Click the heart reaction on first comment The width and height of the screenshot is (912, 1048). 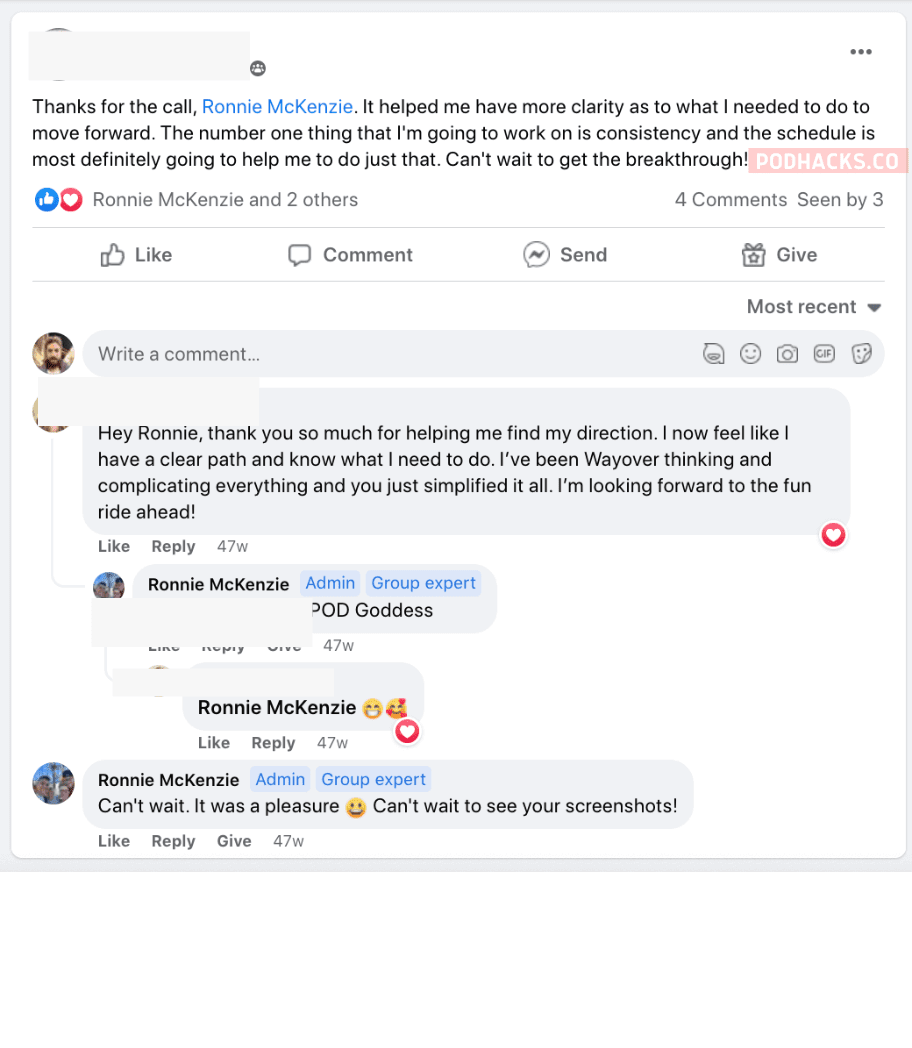coord(833,536)
